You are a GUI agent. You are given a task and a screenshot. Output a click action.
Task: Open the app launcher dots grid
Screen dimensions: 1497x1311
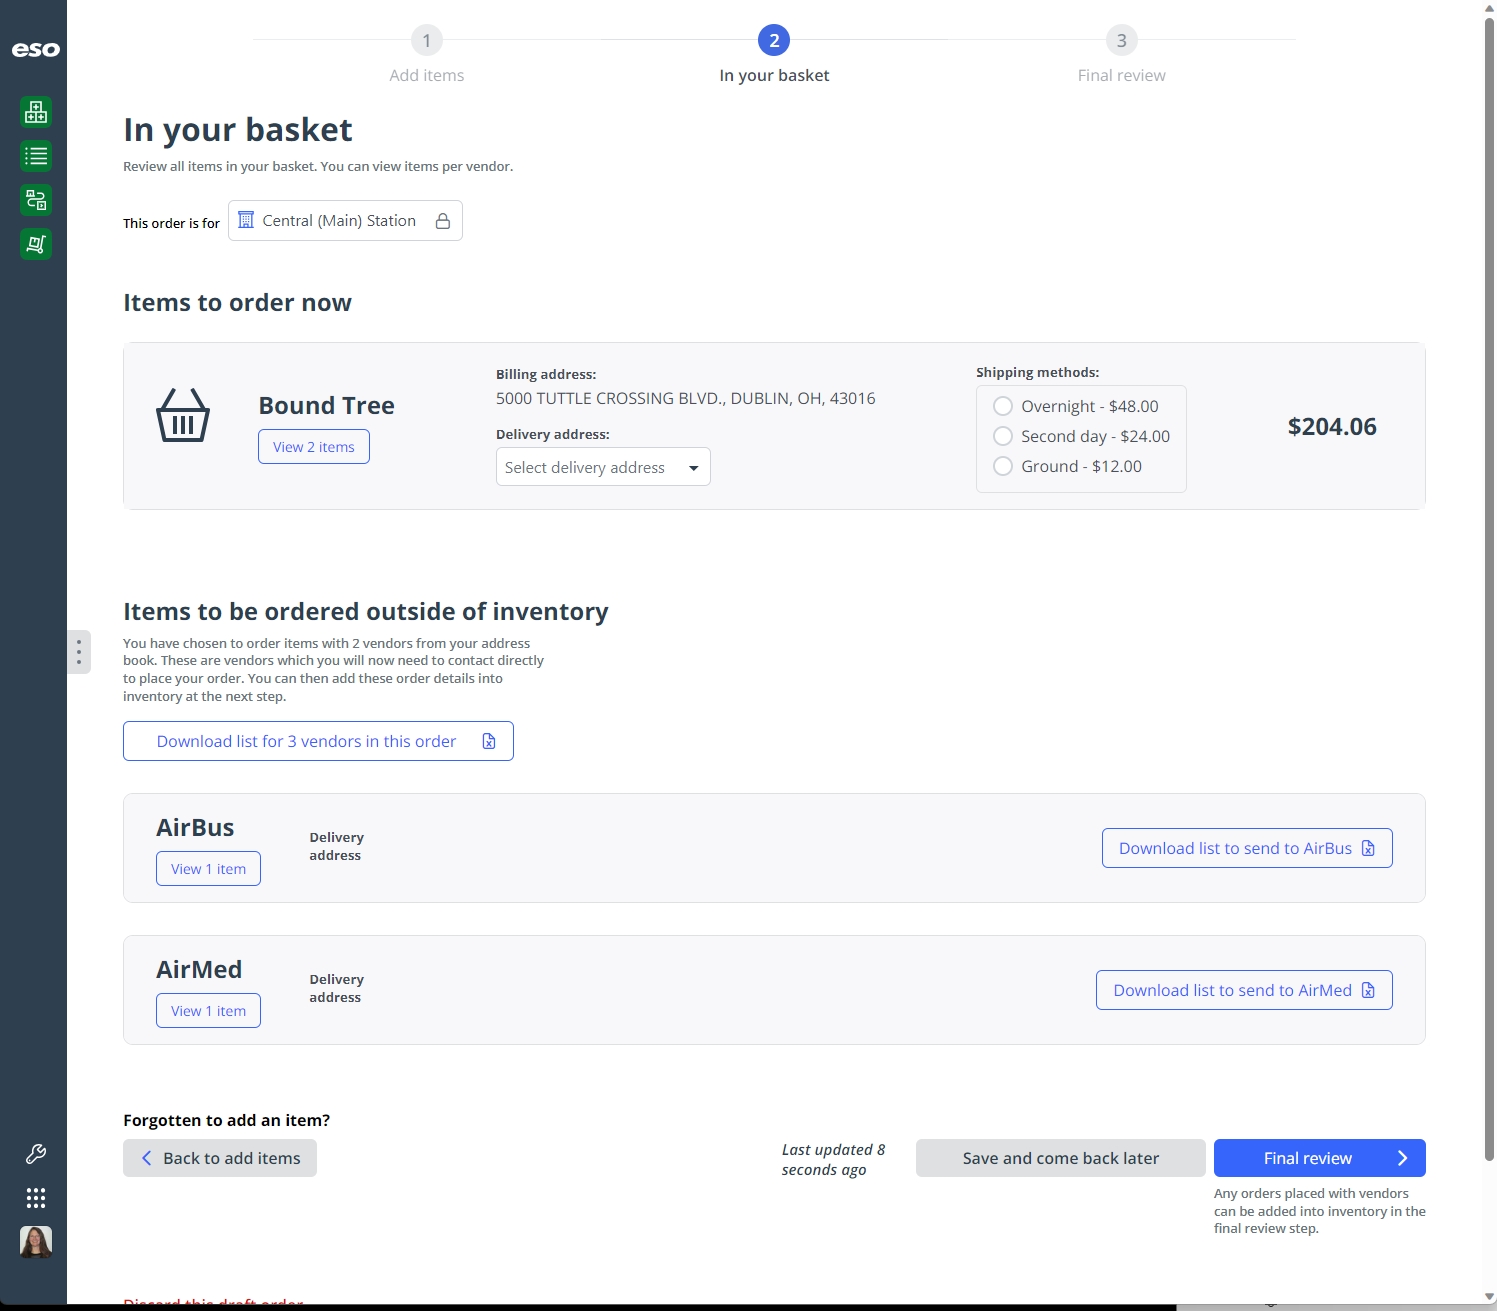(x=36, y=1198)
